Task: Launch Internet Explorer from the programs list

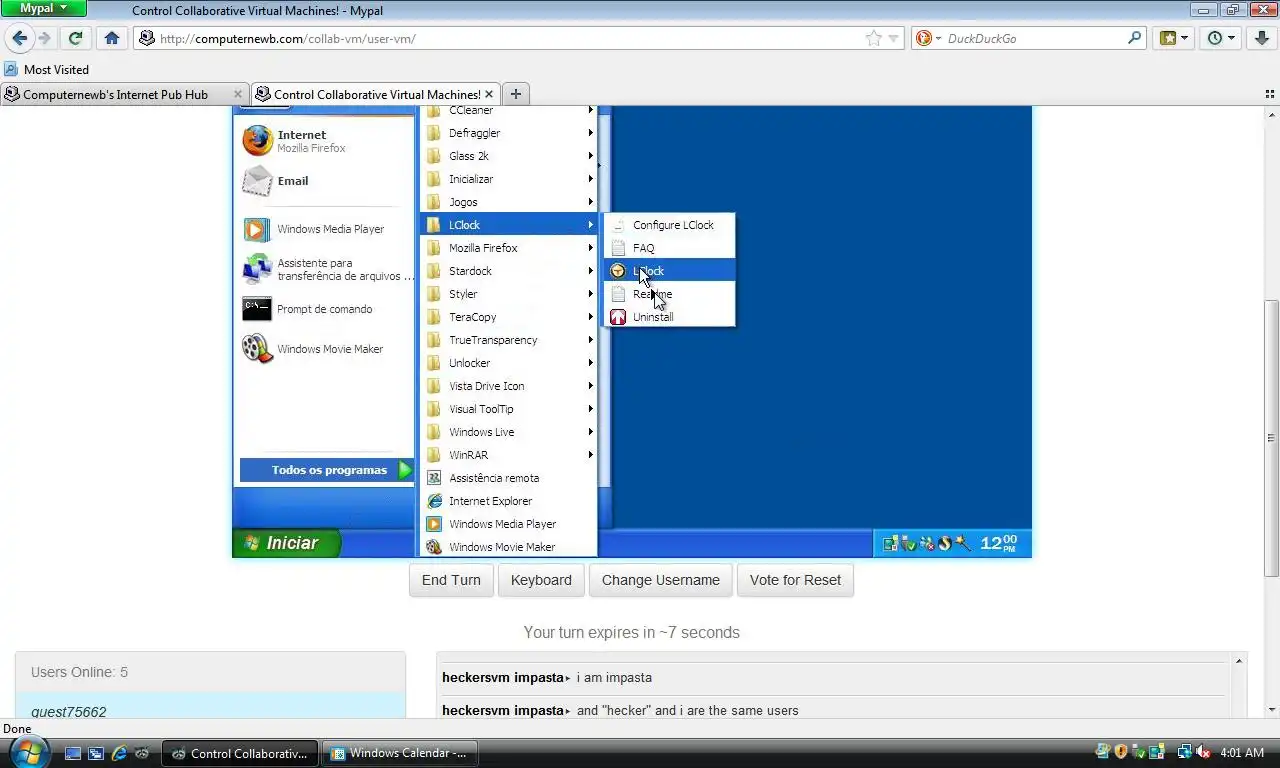Action: click(x=508, y=501)
